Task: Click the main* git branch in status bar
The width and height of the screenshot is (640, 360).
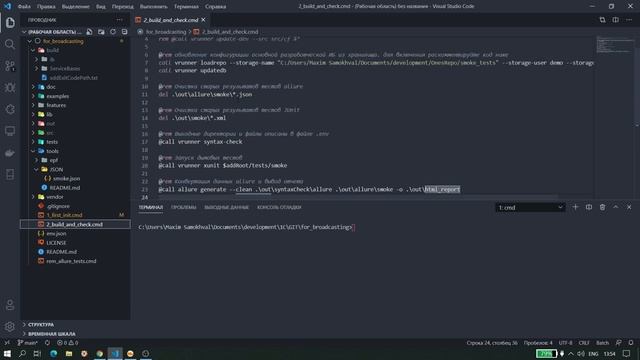Action: (x=27, y=343)
